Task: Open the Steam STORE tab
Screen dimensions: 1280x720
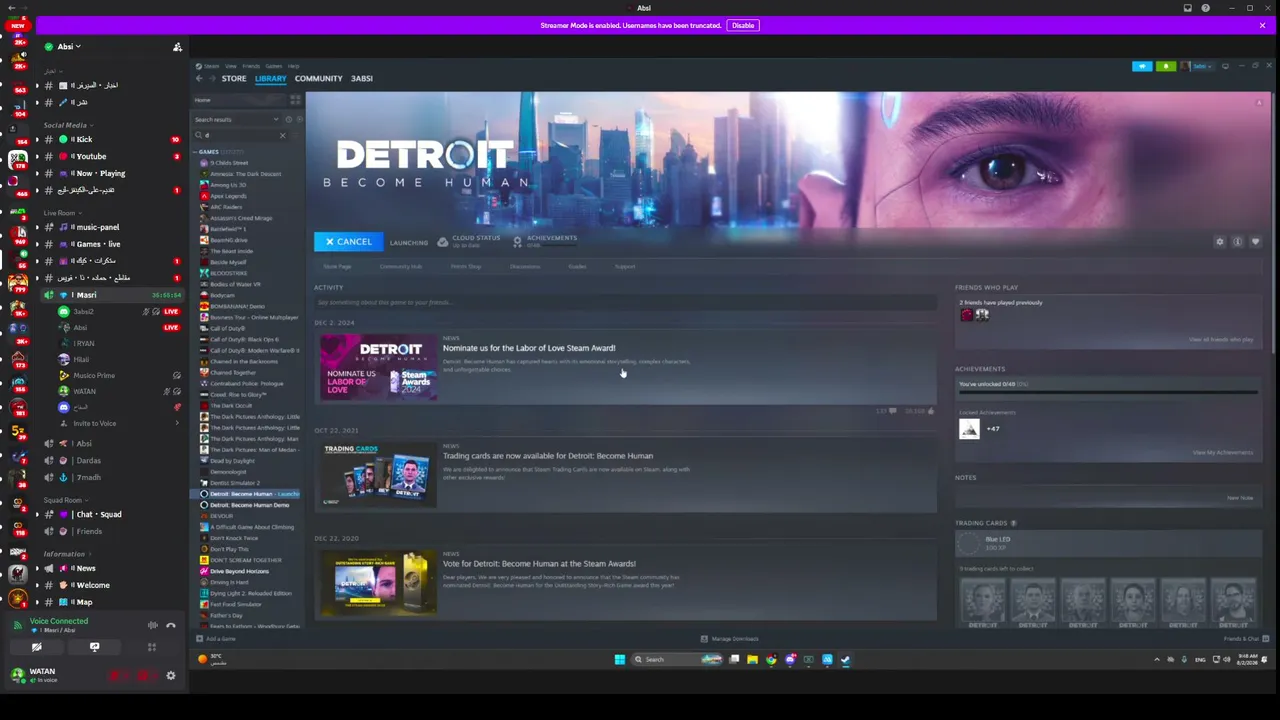Action: (x=234, y=78)
